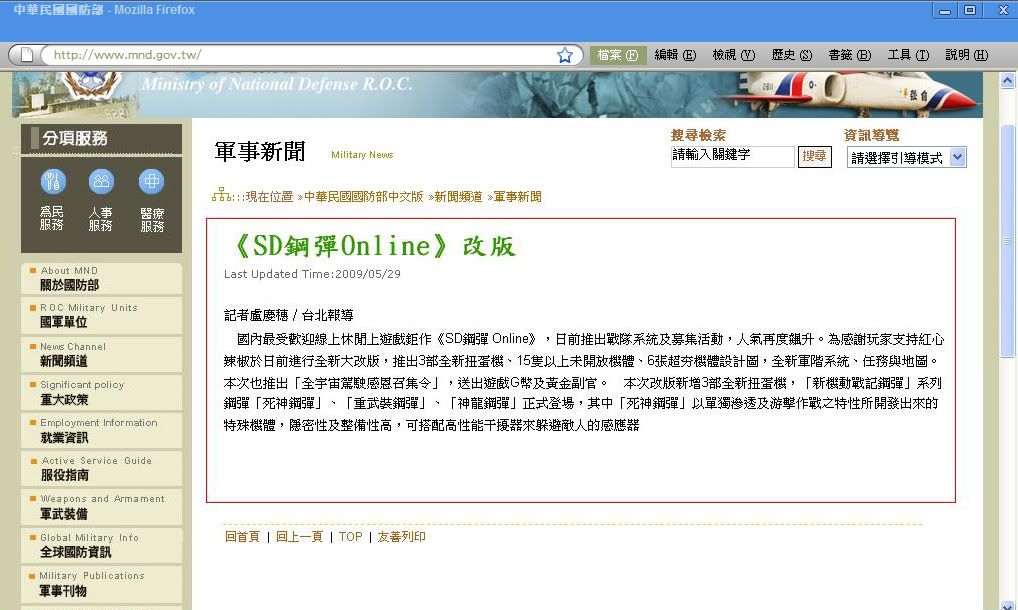Click the 《SD鋼彈Online》改版 article title
1018x610 pixels.
[x=375, y=246]
